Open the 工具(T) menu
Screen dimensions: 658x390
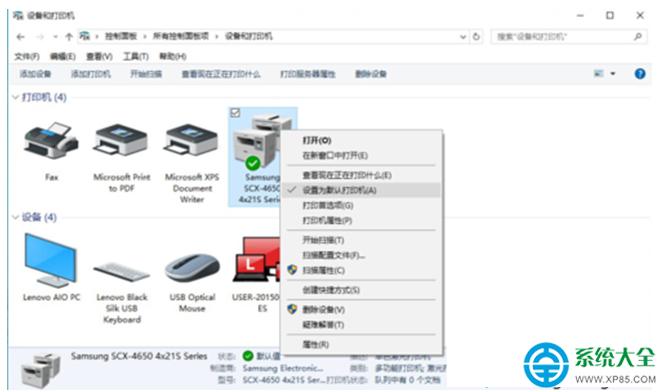(x=136, y=56)
